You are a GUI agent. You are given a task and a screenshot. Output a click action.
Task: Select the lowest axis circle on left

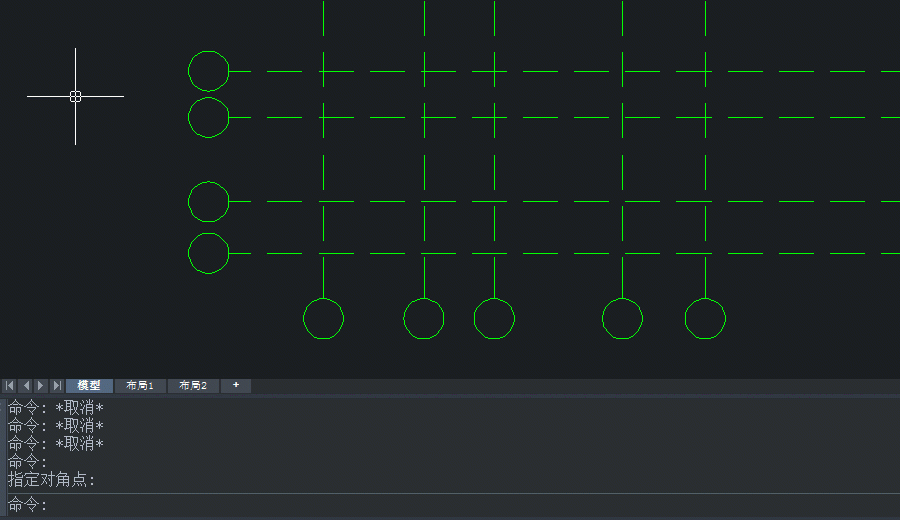pos(209,253)
